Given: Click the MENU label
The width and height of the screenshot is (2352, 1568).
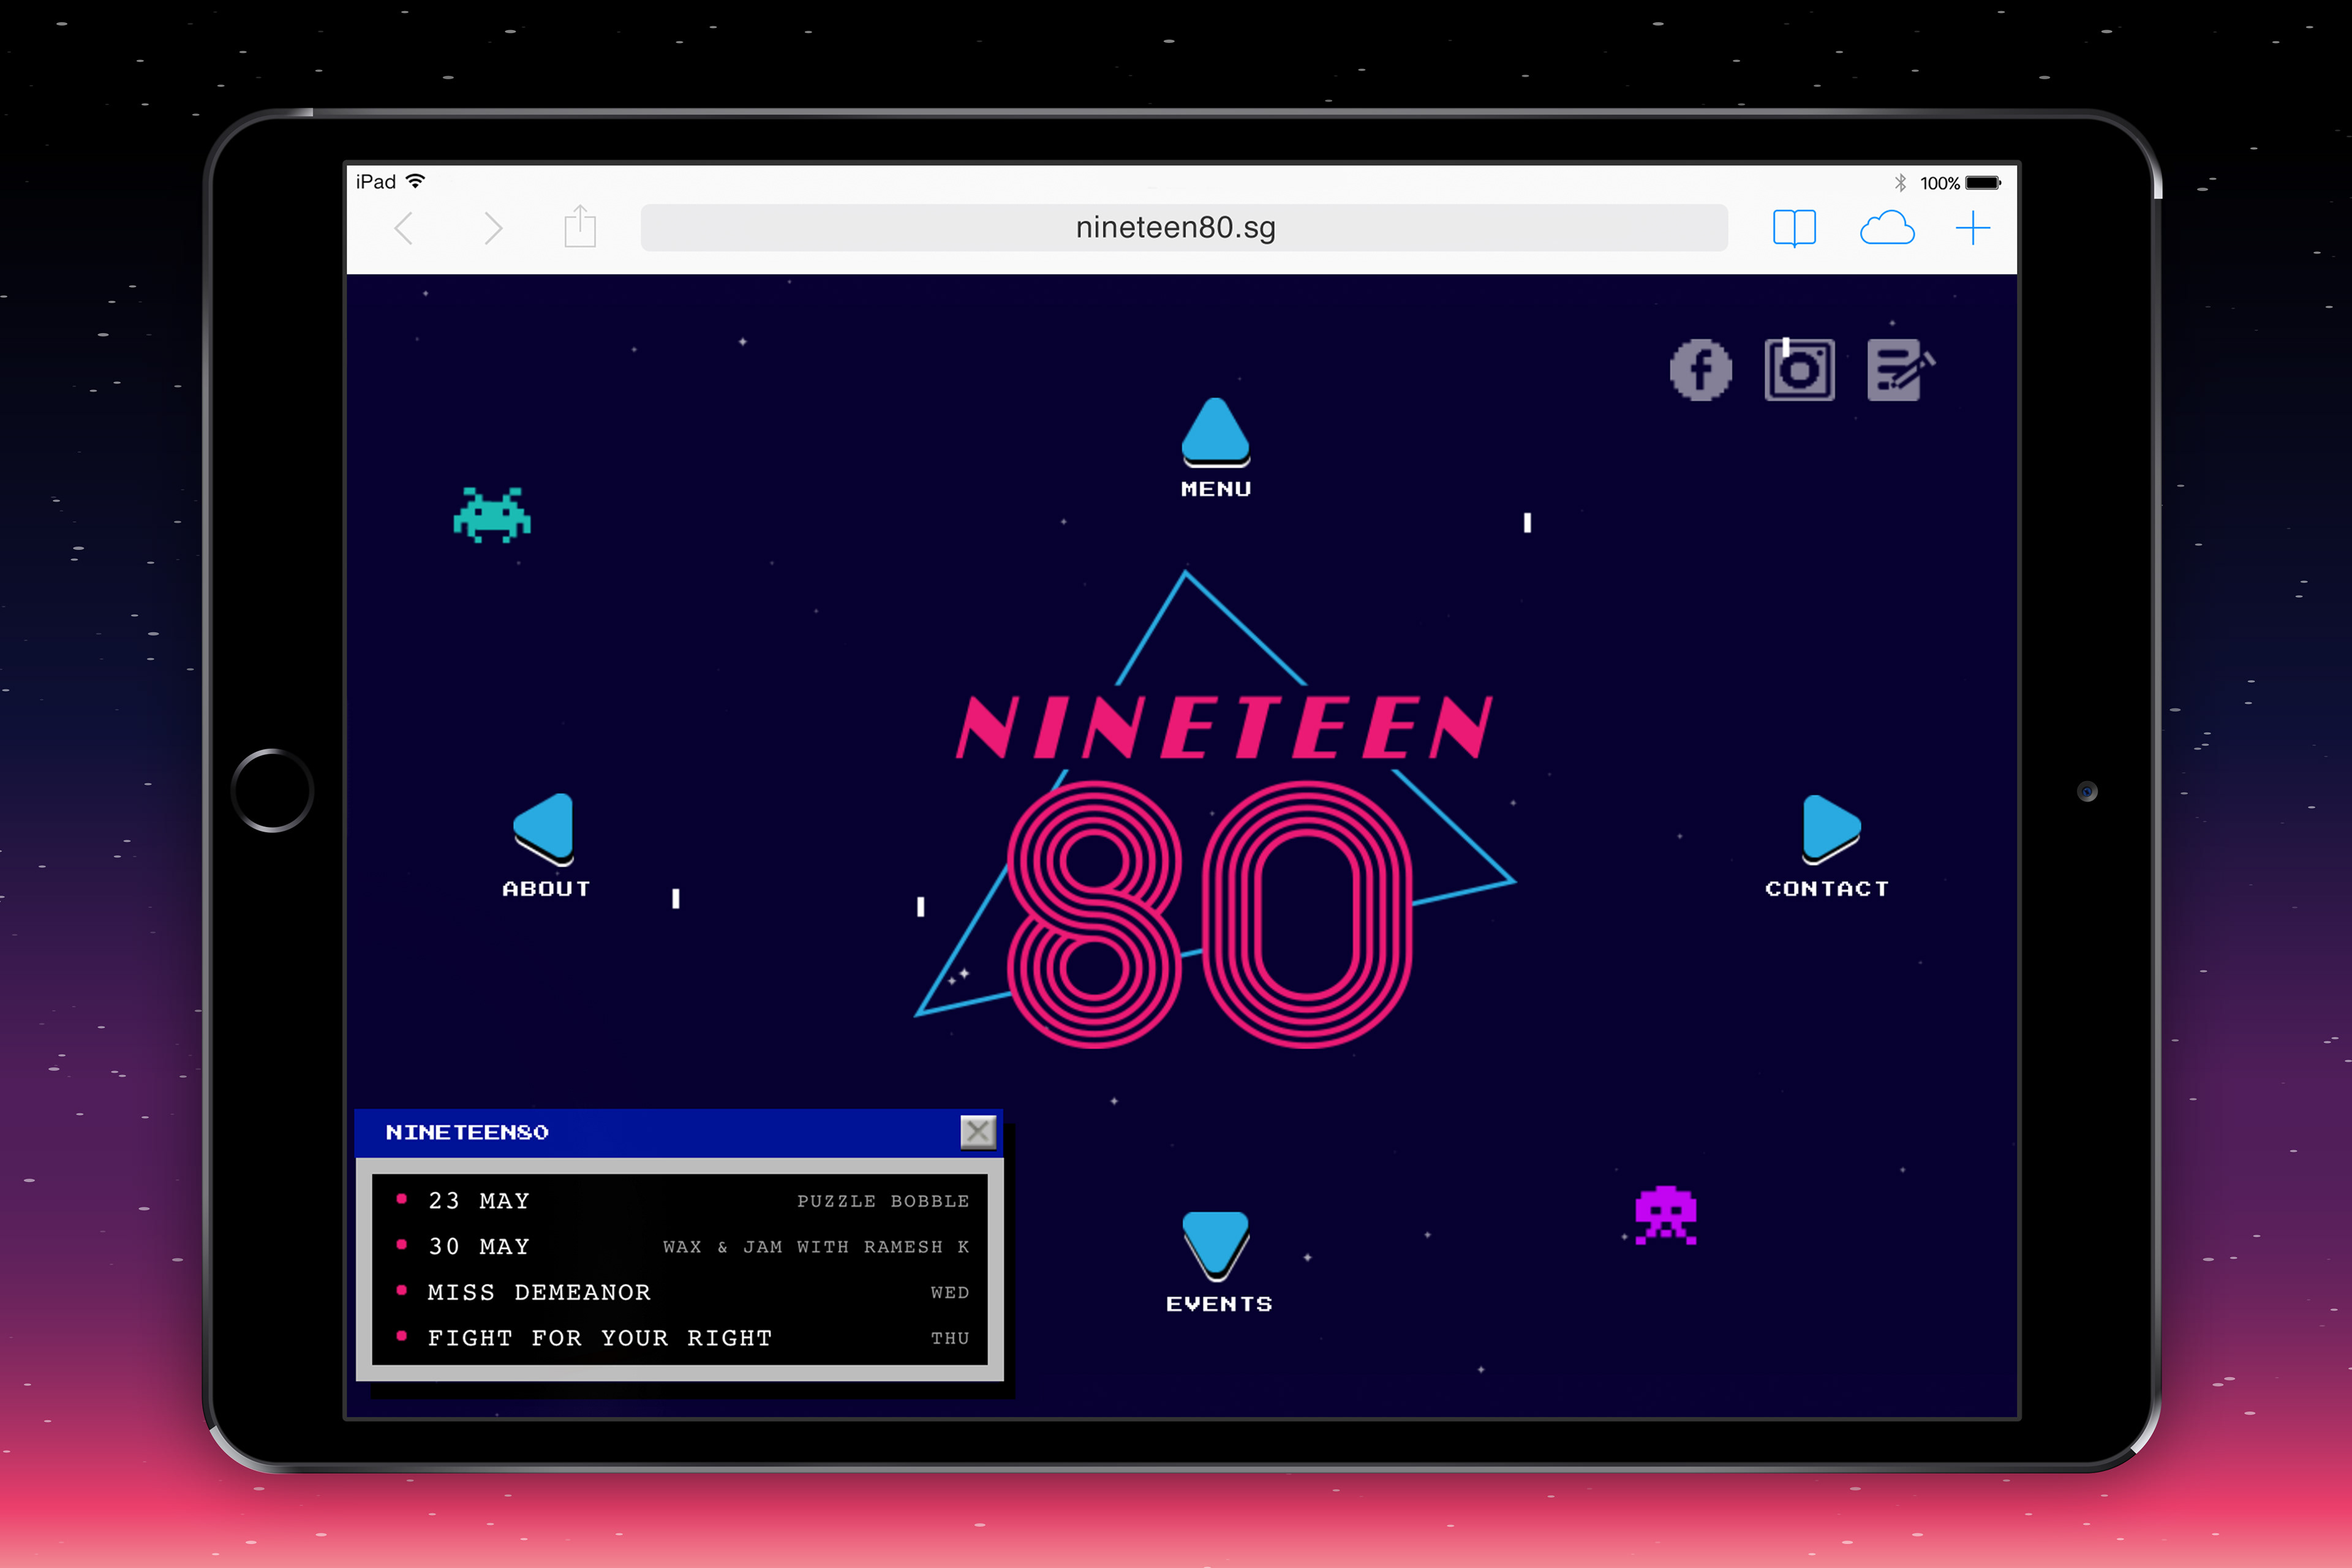Looking at the screenshot, I should tap(1215, 489).
